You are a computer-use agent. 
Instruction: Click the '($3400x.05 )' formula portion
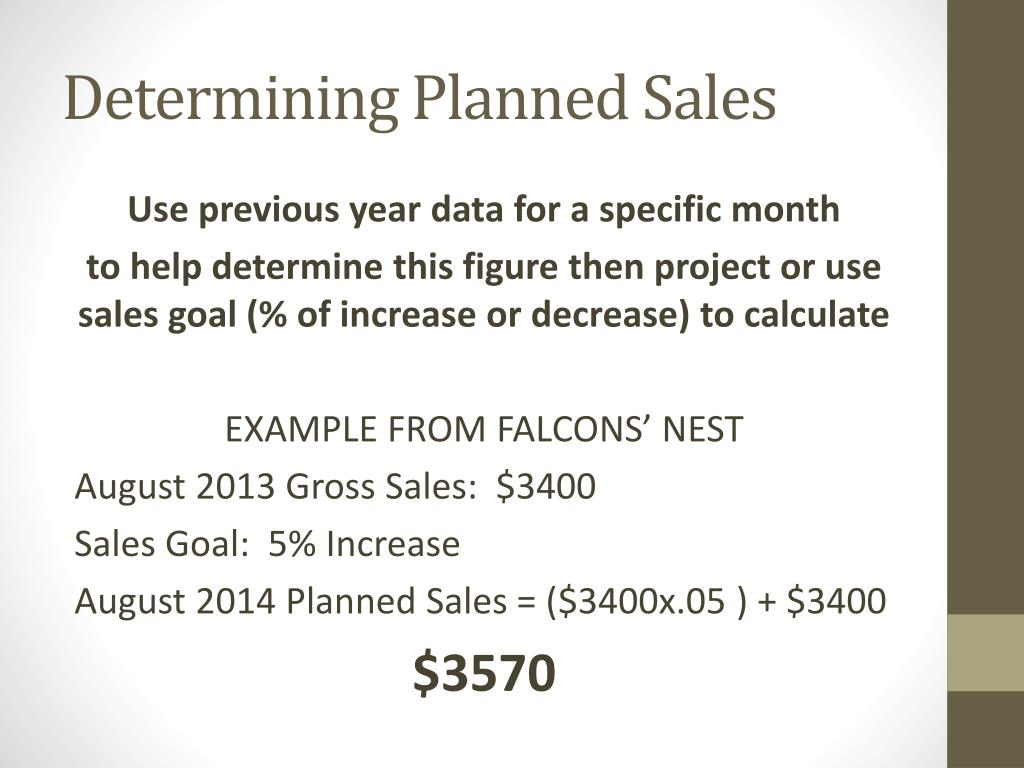coord(644,601)
